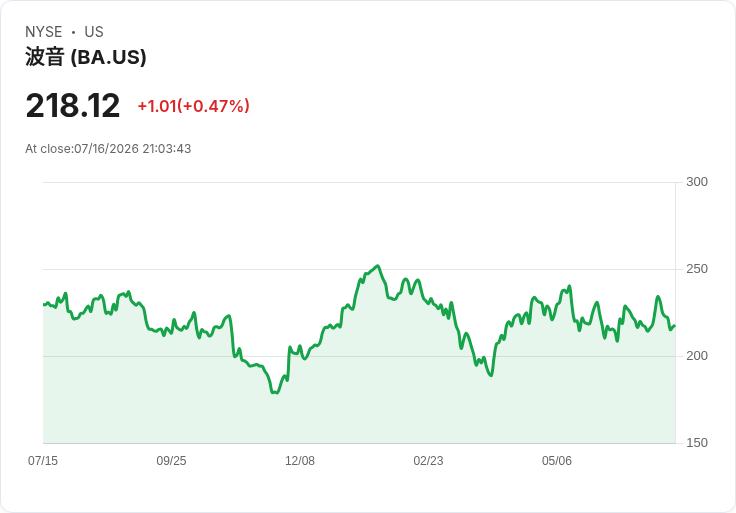Click the 150 y-axis price label
This screenshot has width=736, height=513.
tap(697, 443)
